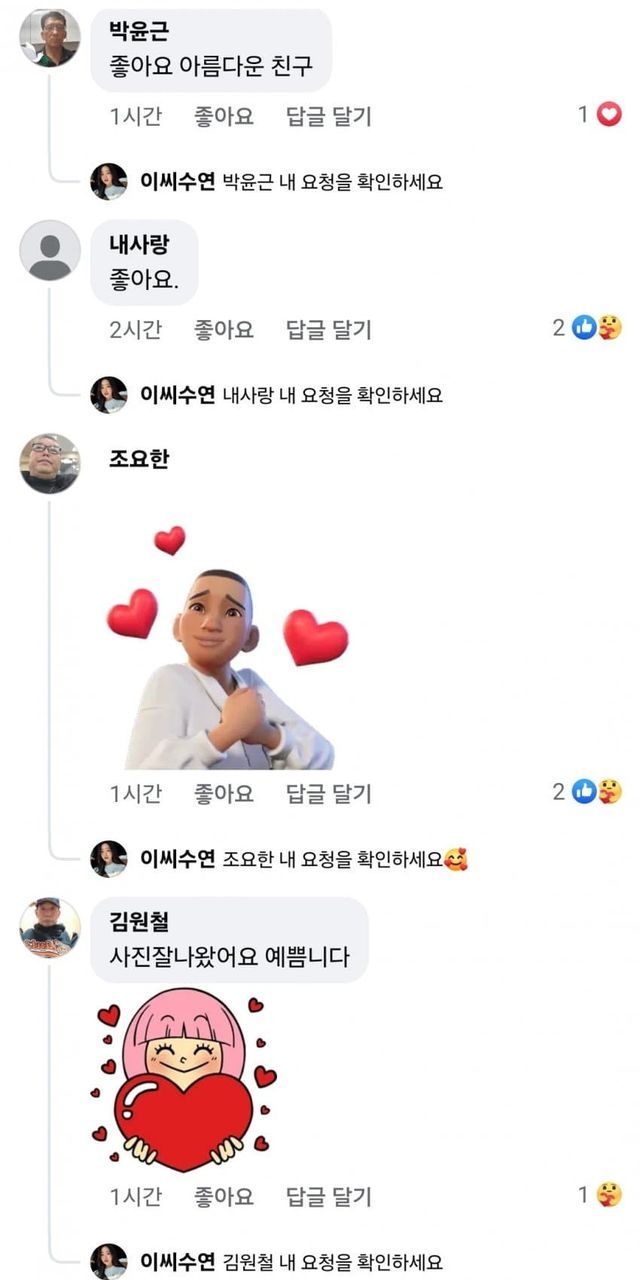Image resolution: width=640 pixels, height=1280 pixels.
Task: Toggle 좋아요 on 김원철's comment
Action: click(x=223, y=1195)
